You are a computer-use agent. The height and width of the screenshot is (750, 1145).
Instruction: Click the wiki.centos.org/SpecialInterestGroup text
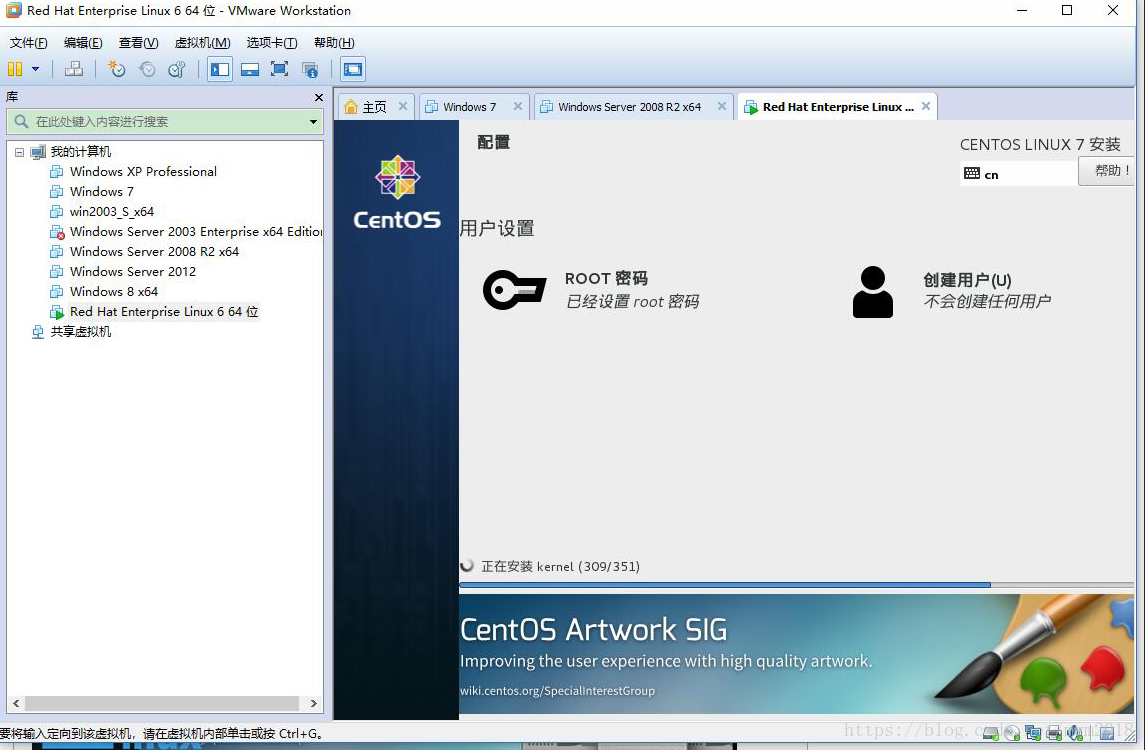tap(557, 691)
